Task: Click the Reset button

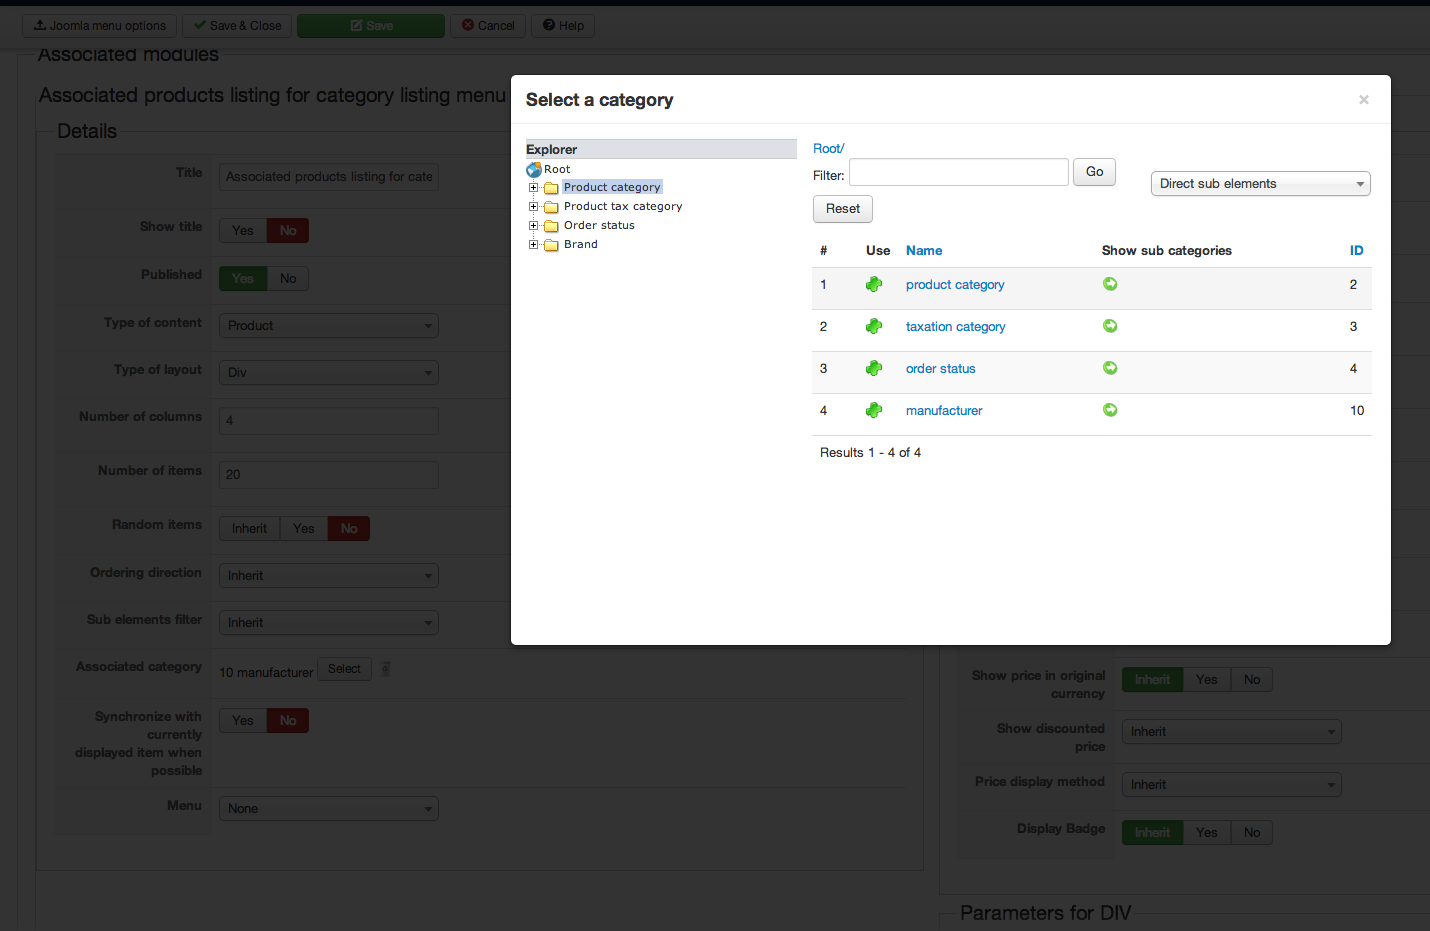Action: click(x=842, y=209)
